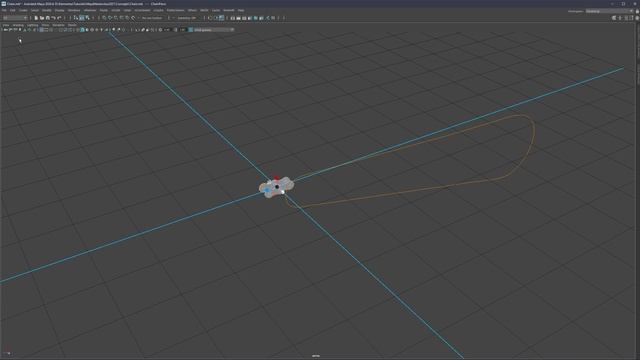Open the Help menu

(241, 10)
